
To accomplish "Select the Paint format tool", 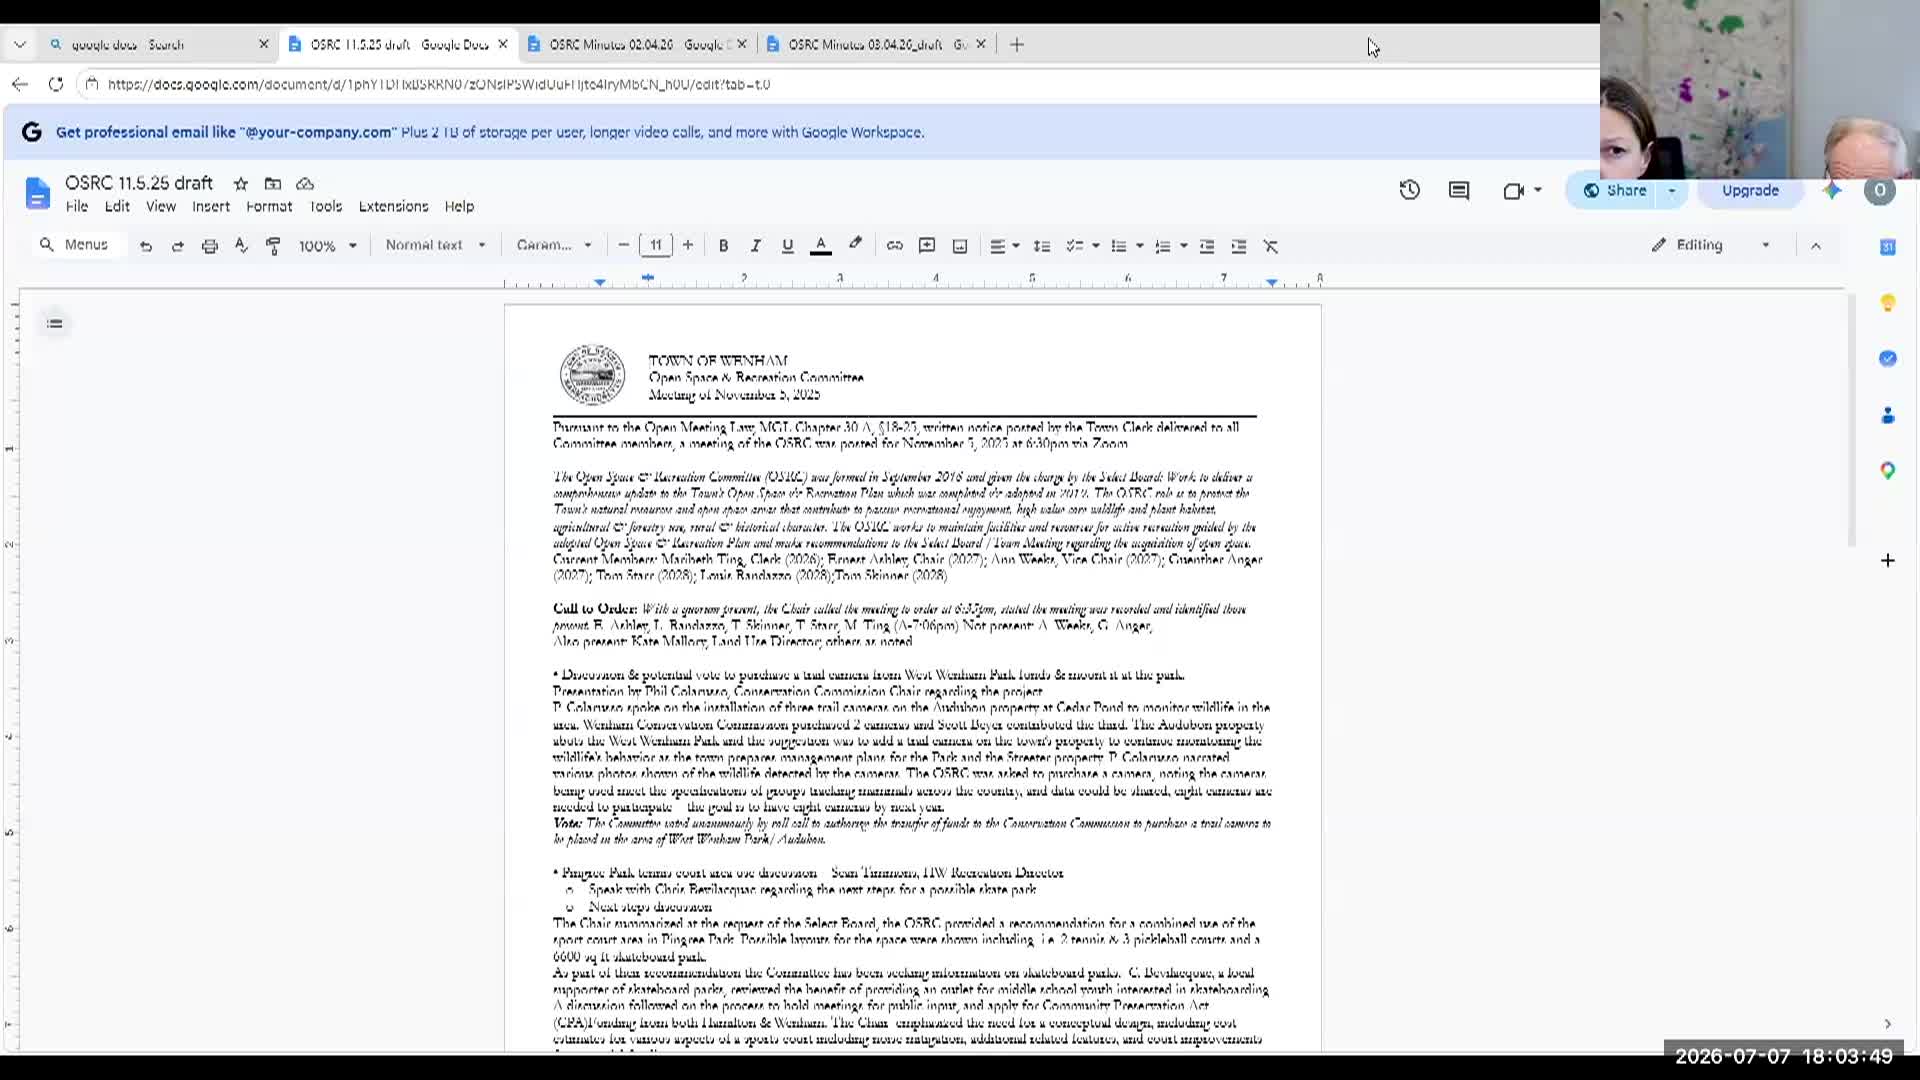I will click(x=273, y=246).
